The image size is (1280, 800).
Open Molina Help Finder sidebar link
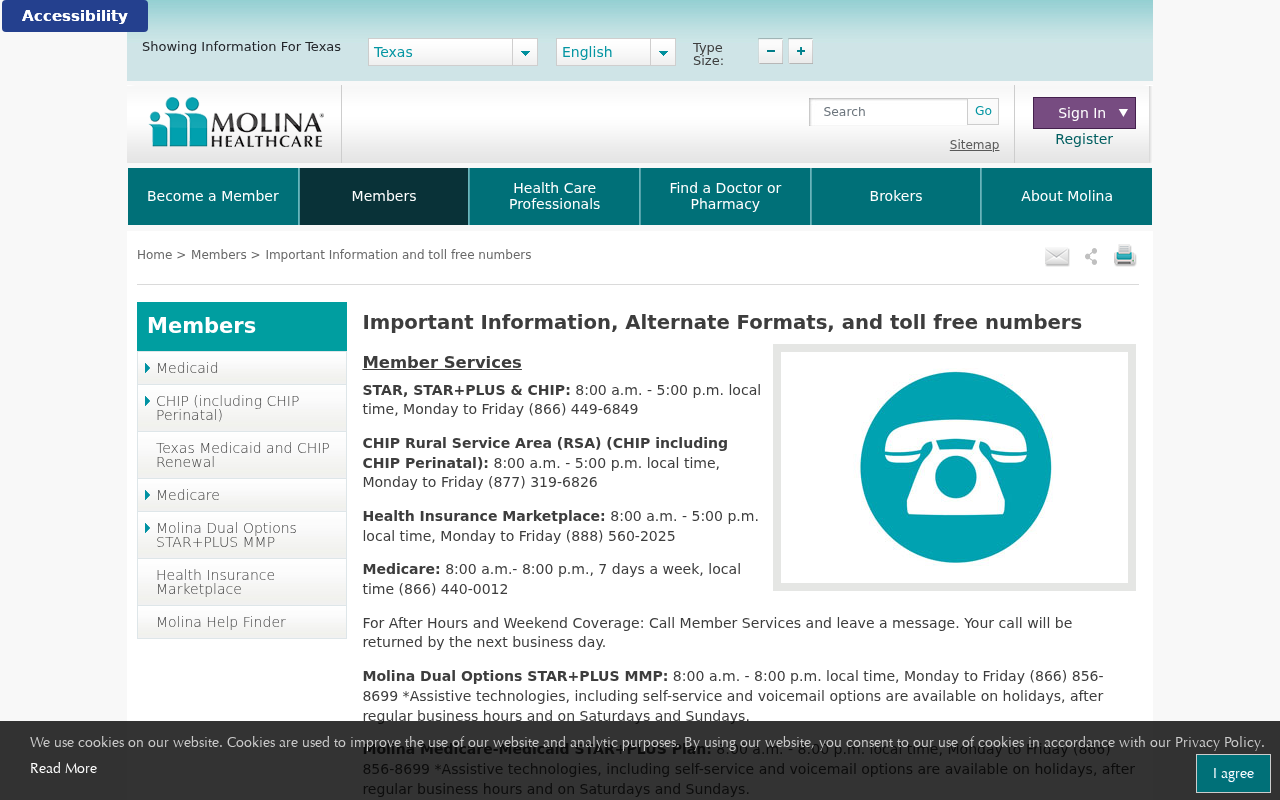(x=242, y=622)
